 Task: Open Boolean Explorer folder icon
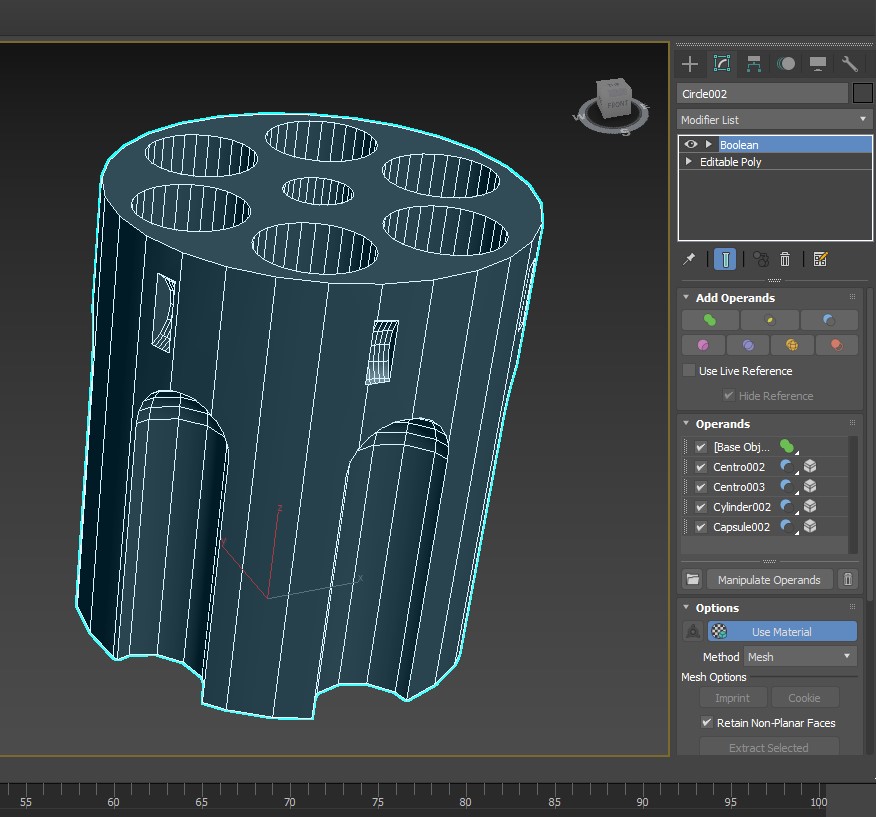[x=692, y=580]
